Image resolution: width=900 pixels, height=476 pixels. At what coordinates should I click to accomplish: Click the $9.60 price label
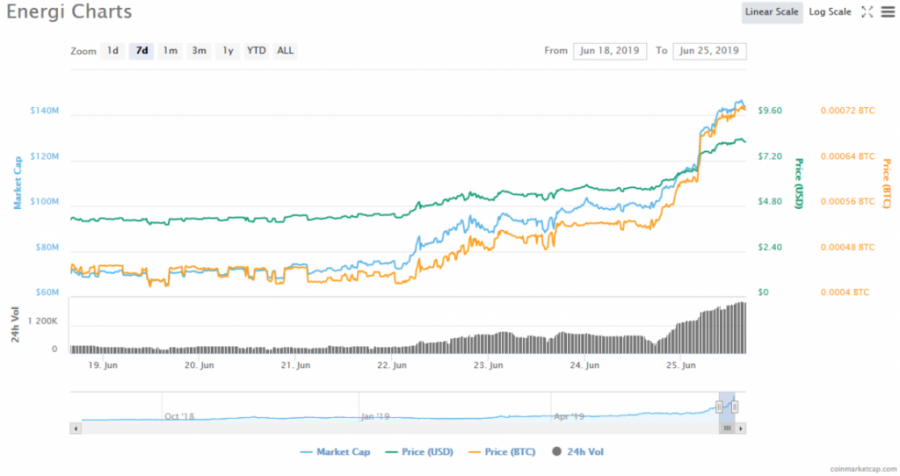point(770,110)
